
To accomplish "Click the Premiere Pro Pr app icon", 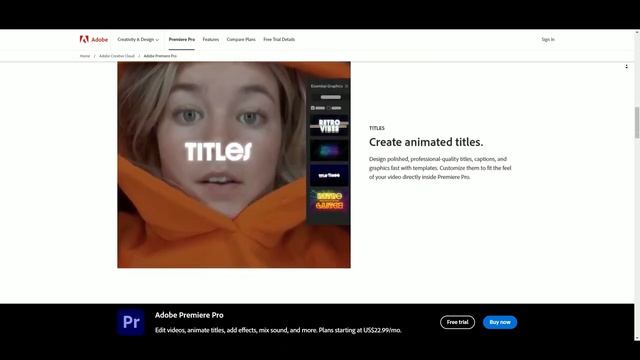I will pos(131,322).
